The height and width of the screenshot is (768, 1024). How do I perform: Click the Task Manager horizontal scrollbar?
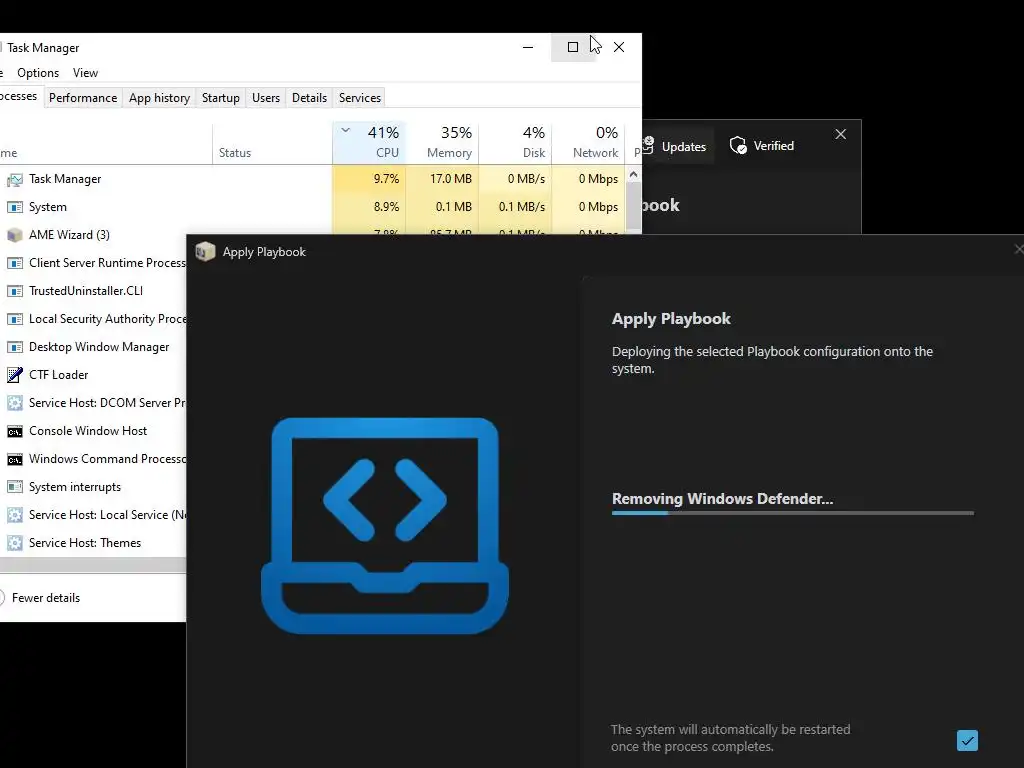(x=93, y=566)
